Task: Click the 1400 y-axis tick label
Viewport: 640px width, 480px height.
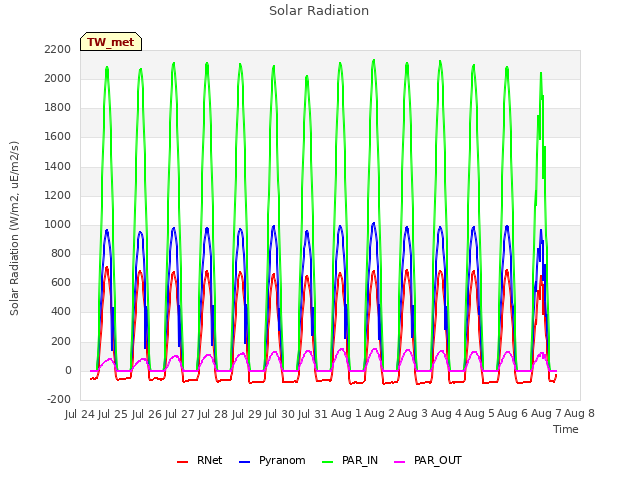Action: 58,167
